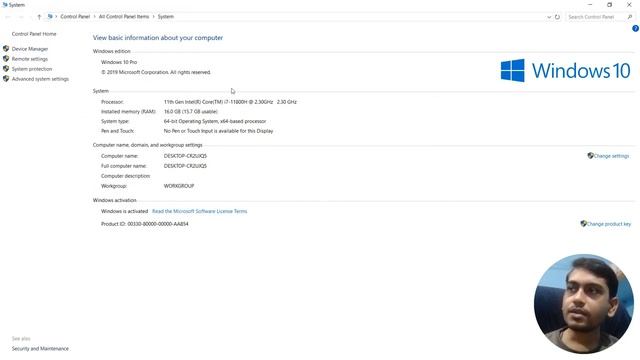The width and height of the screenshot is (640, 360).
Task: Click the shield icon next to Change settings
Action: click(x=590, y=156)
